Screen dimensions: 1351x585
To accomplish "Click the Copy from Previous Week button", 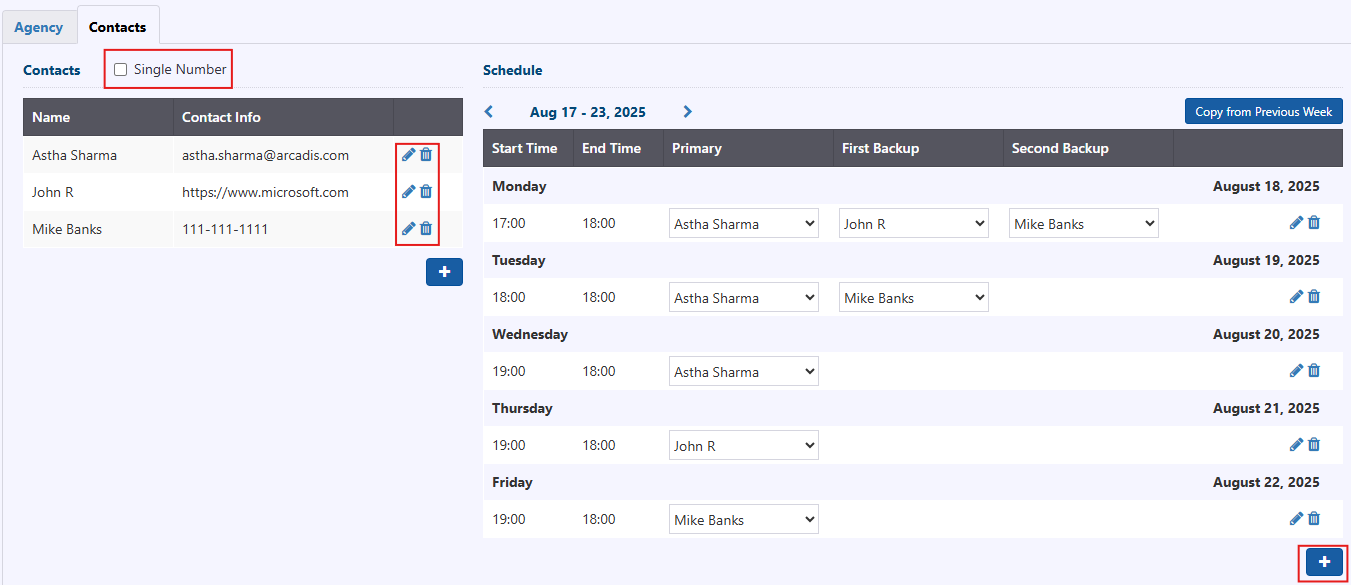I will [1263, 112].
